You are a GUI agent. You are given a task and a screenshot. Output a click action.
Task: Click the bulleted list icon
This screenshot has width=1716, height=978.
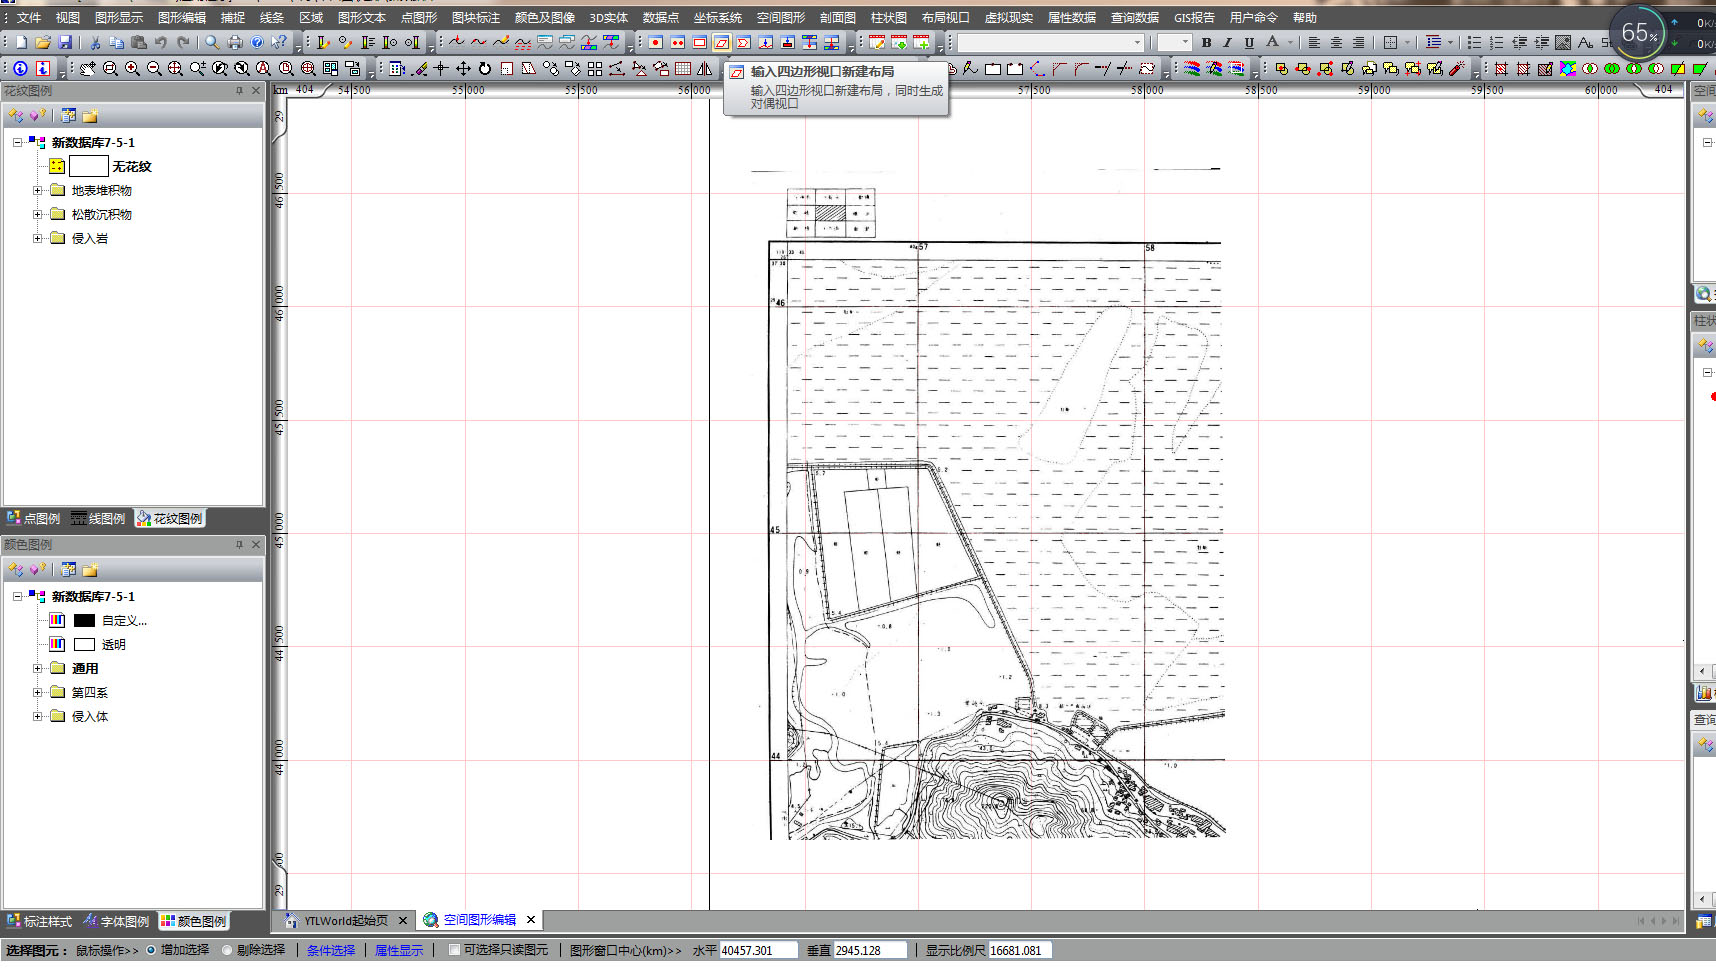tap(1475, 43)
